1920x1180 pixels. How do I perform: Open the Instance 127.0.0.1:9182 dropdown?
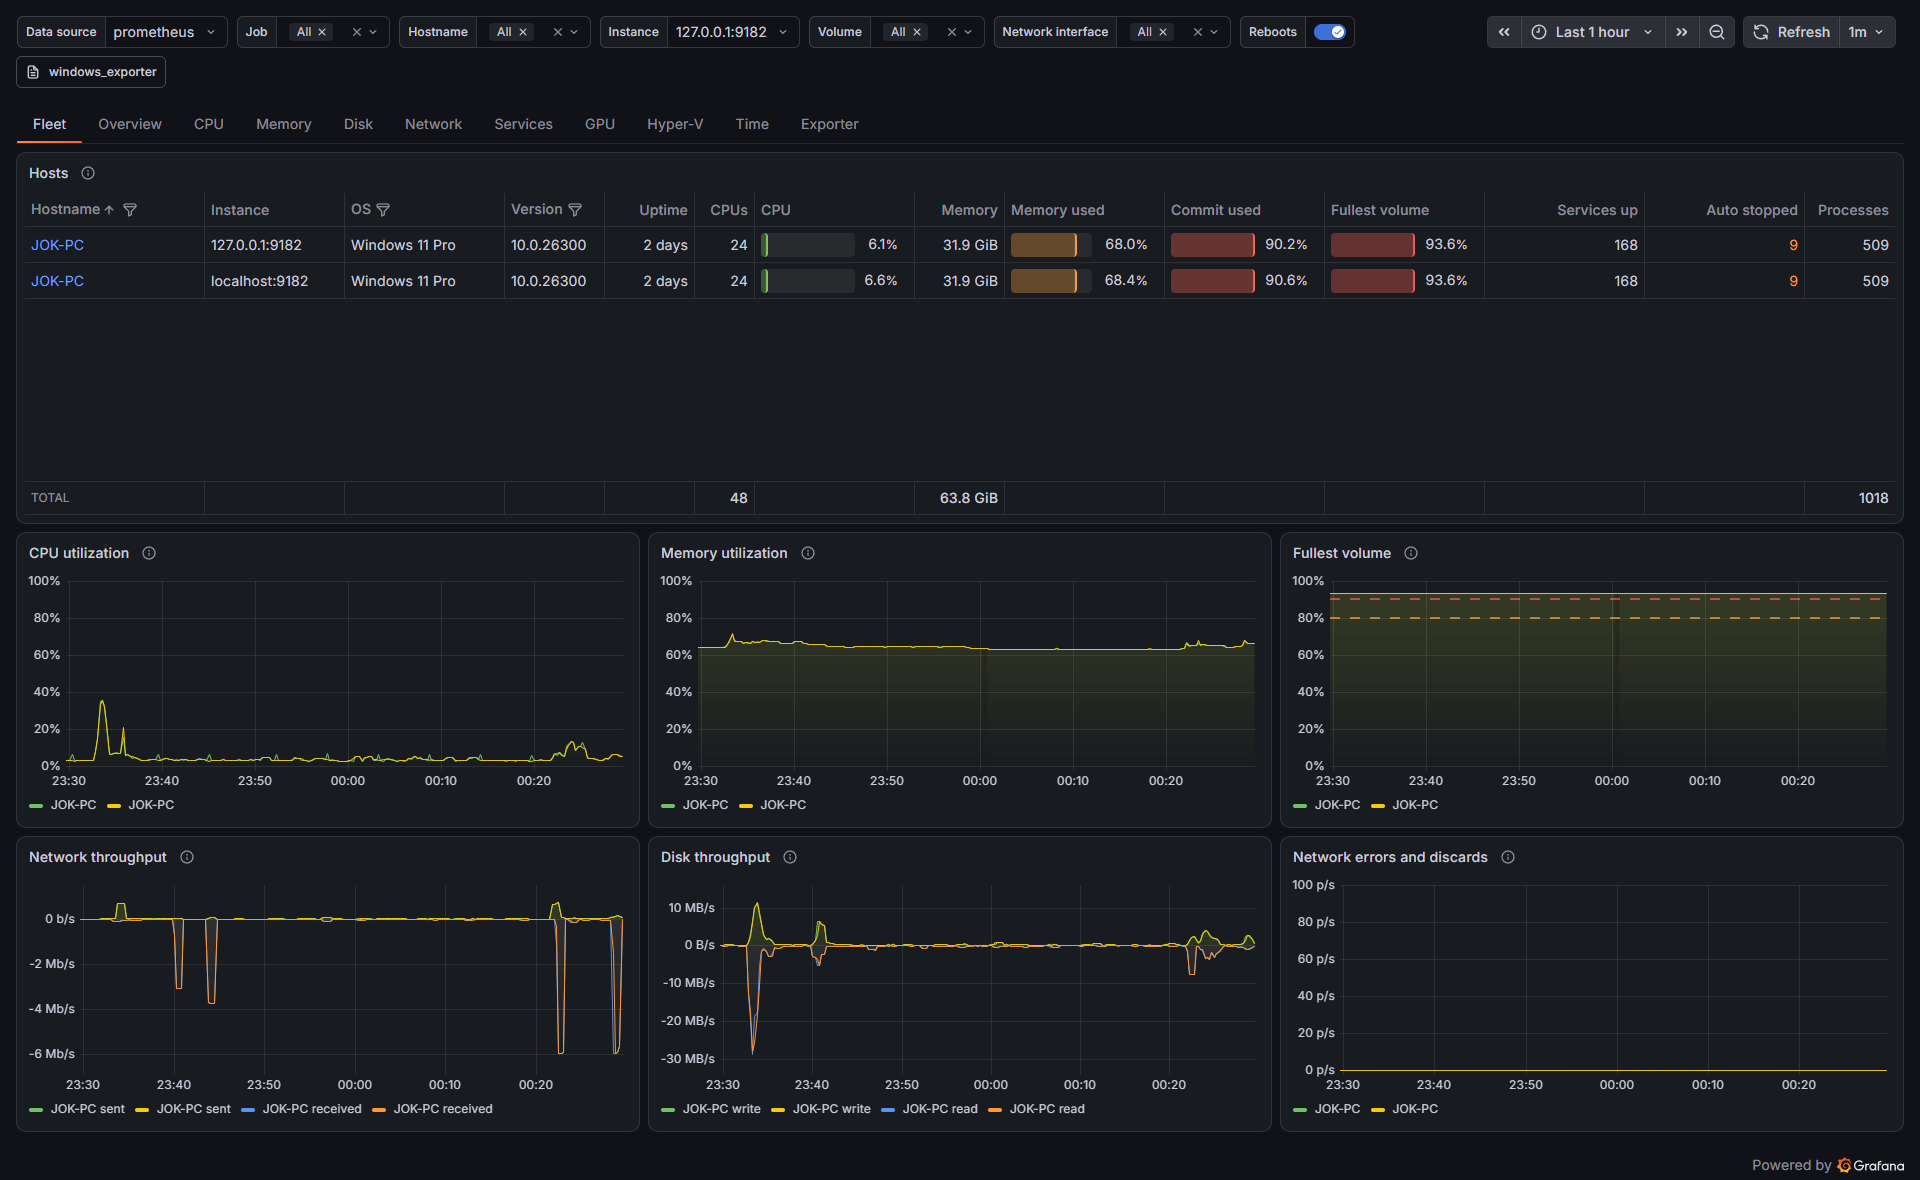[732, 32]
